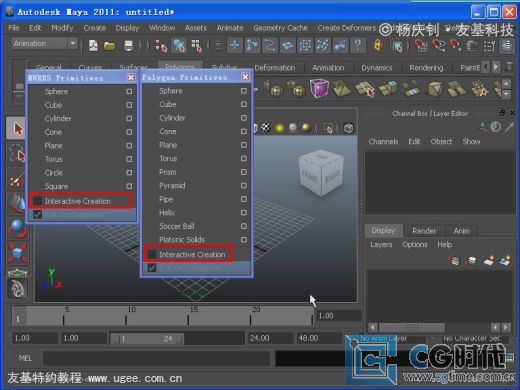Screen dimensions: 520x390
Task: Open Polygon Helix option box
Action: 244,212
